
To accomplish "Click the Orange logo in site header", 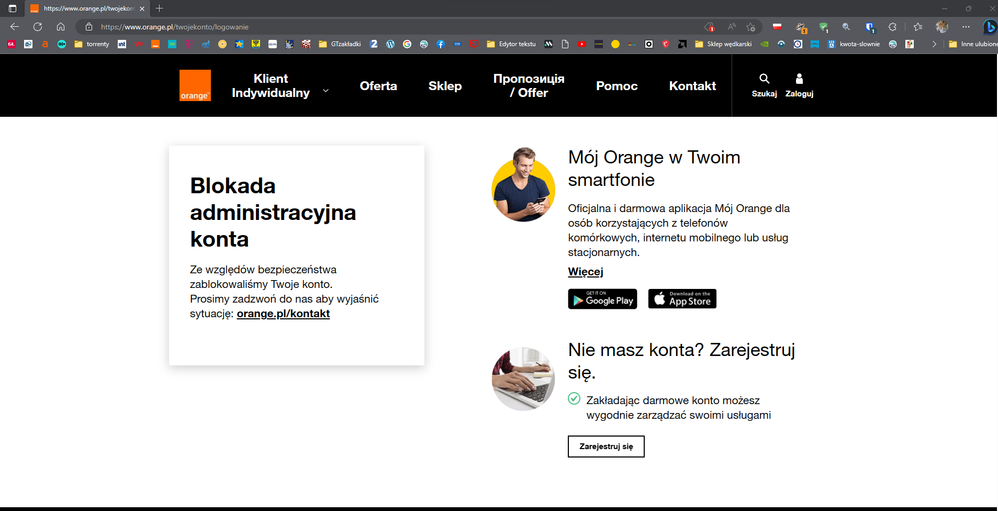I will [x=195, y=85].
